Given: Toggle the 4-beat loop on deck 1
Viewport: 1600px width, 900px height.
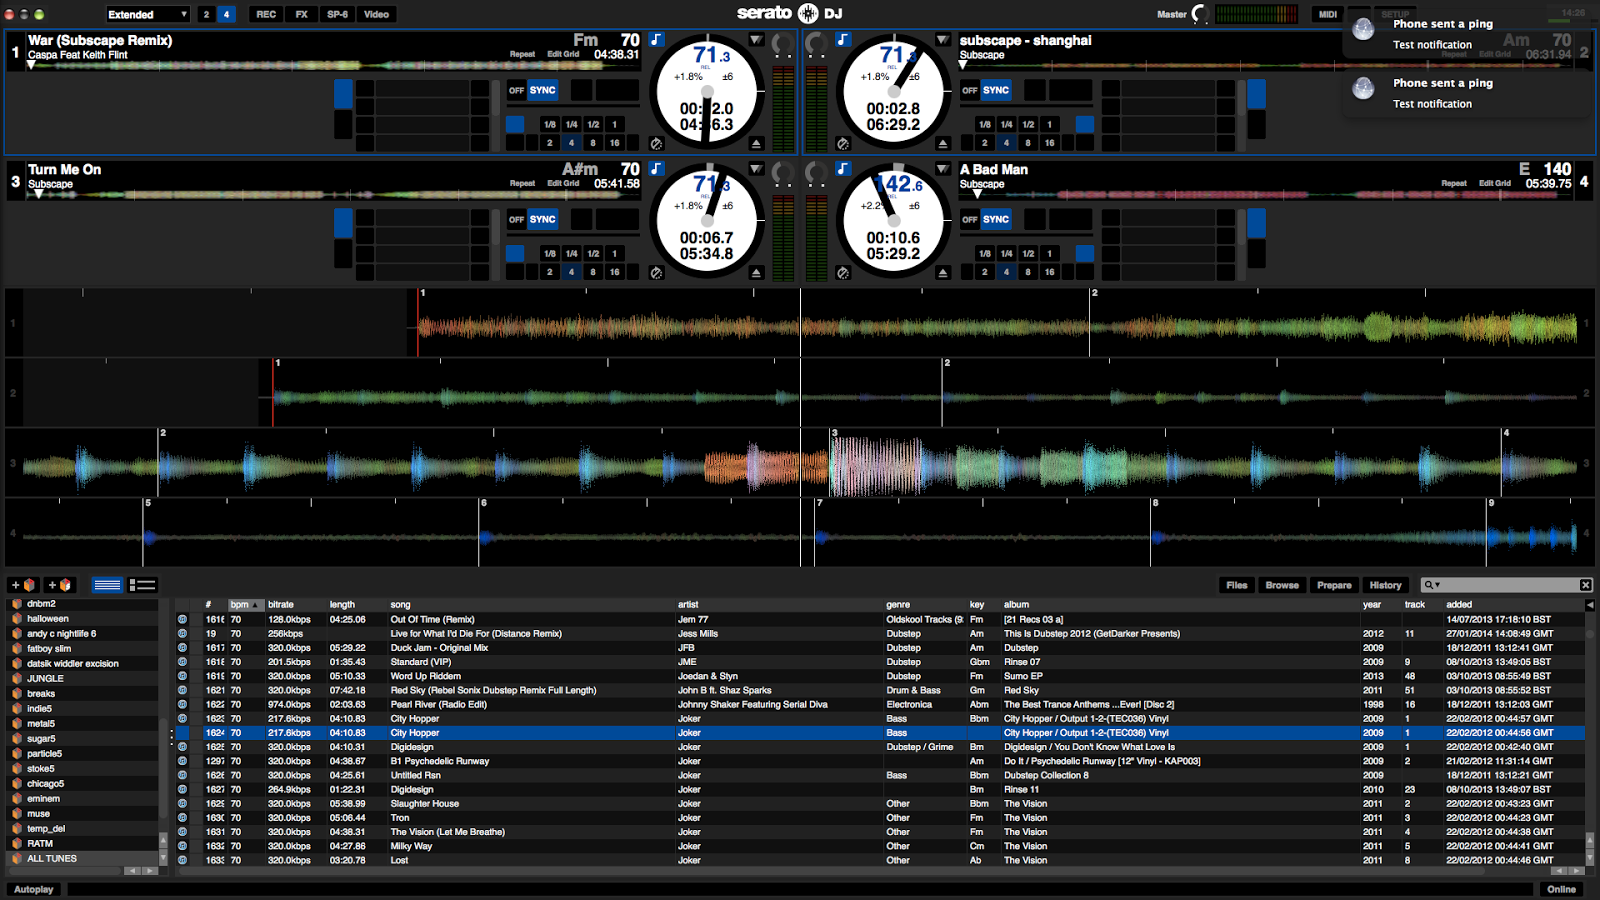Looking at the screenshot, I should click(571, 143).
